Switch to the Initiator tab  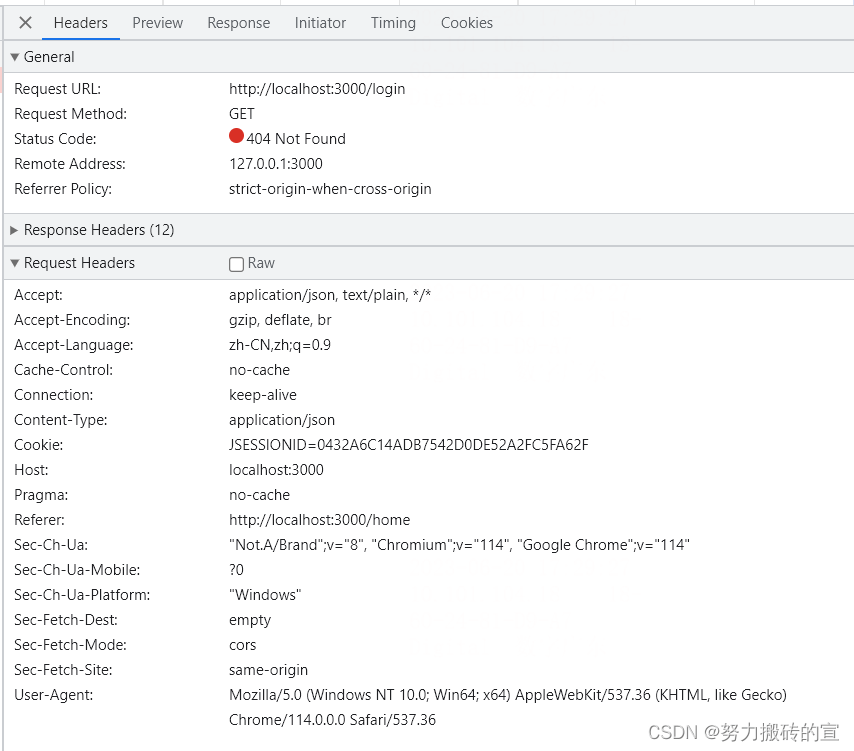320,23
